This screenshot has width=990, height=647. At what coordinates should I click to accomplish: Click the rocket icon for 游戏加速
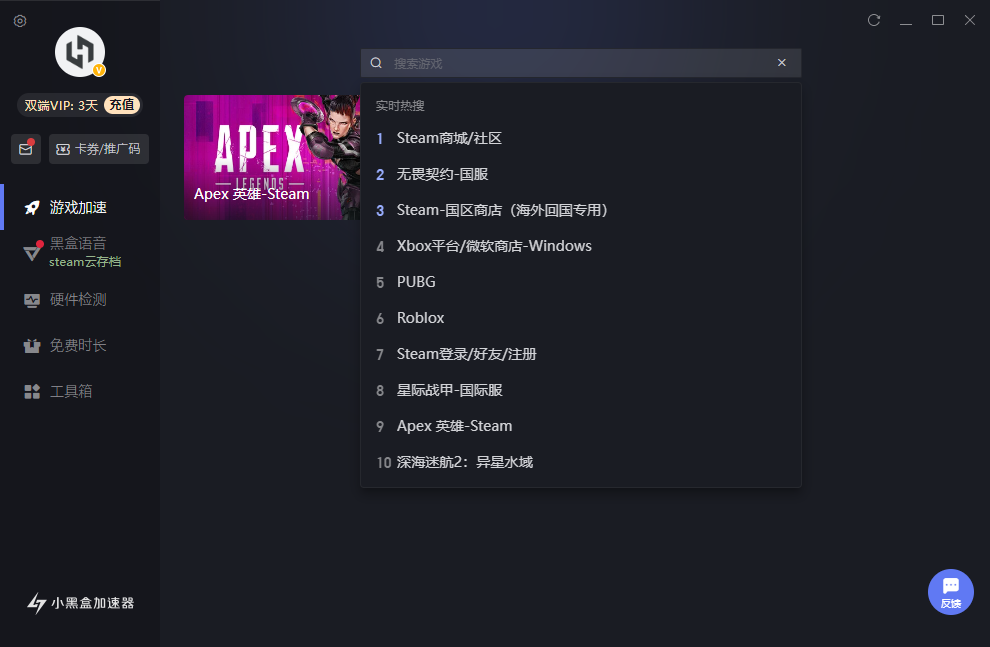tap(32, 208)
